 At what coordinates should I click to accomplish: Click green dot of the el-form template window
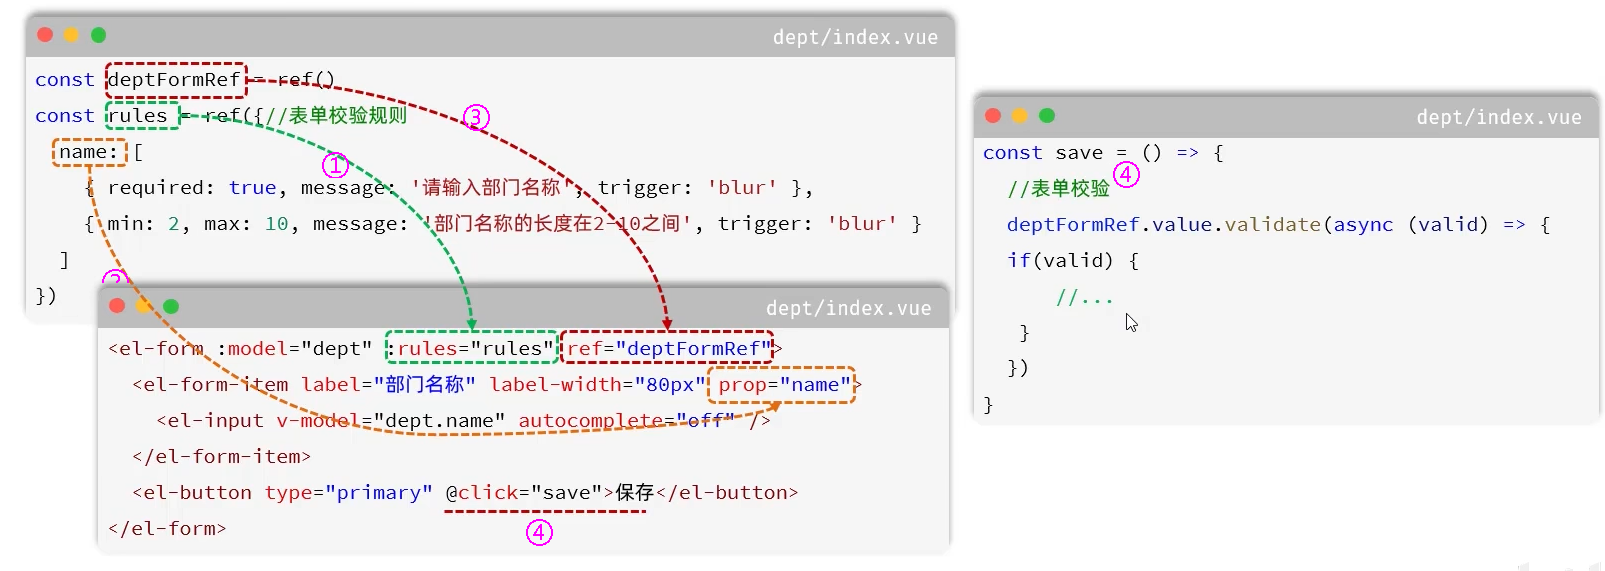pos(171,306)
